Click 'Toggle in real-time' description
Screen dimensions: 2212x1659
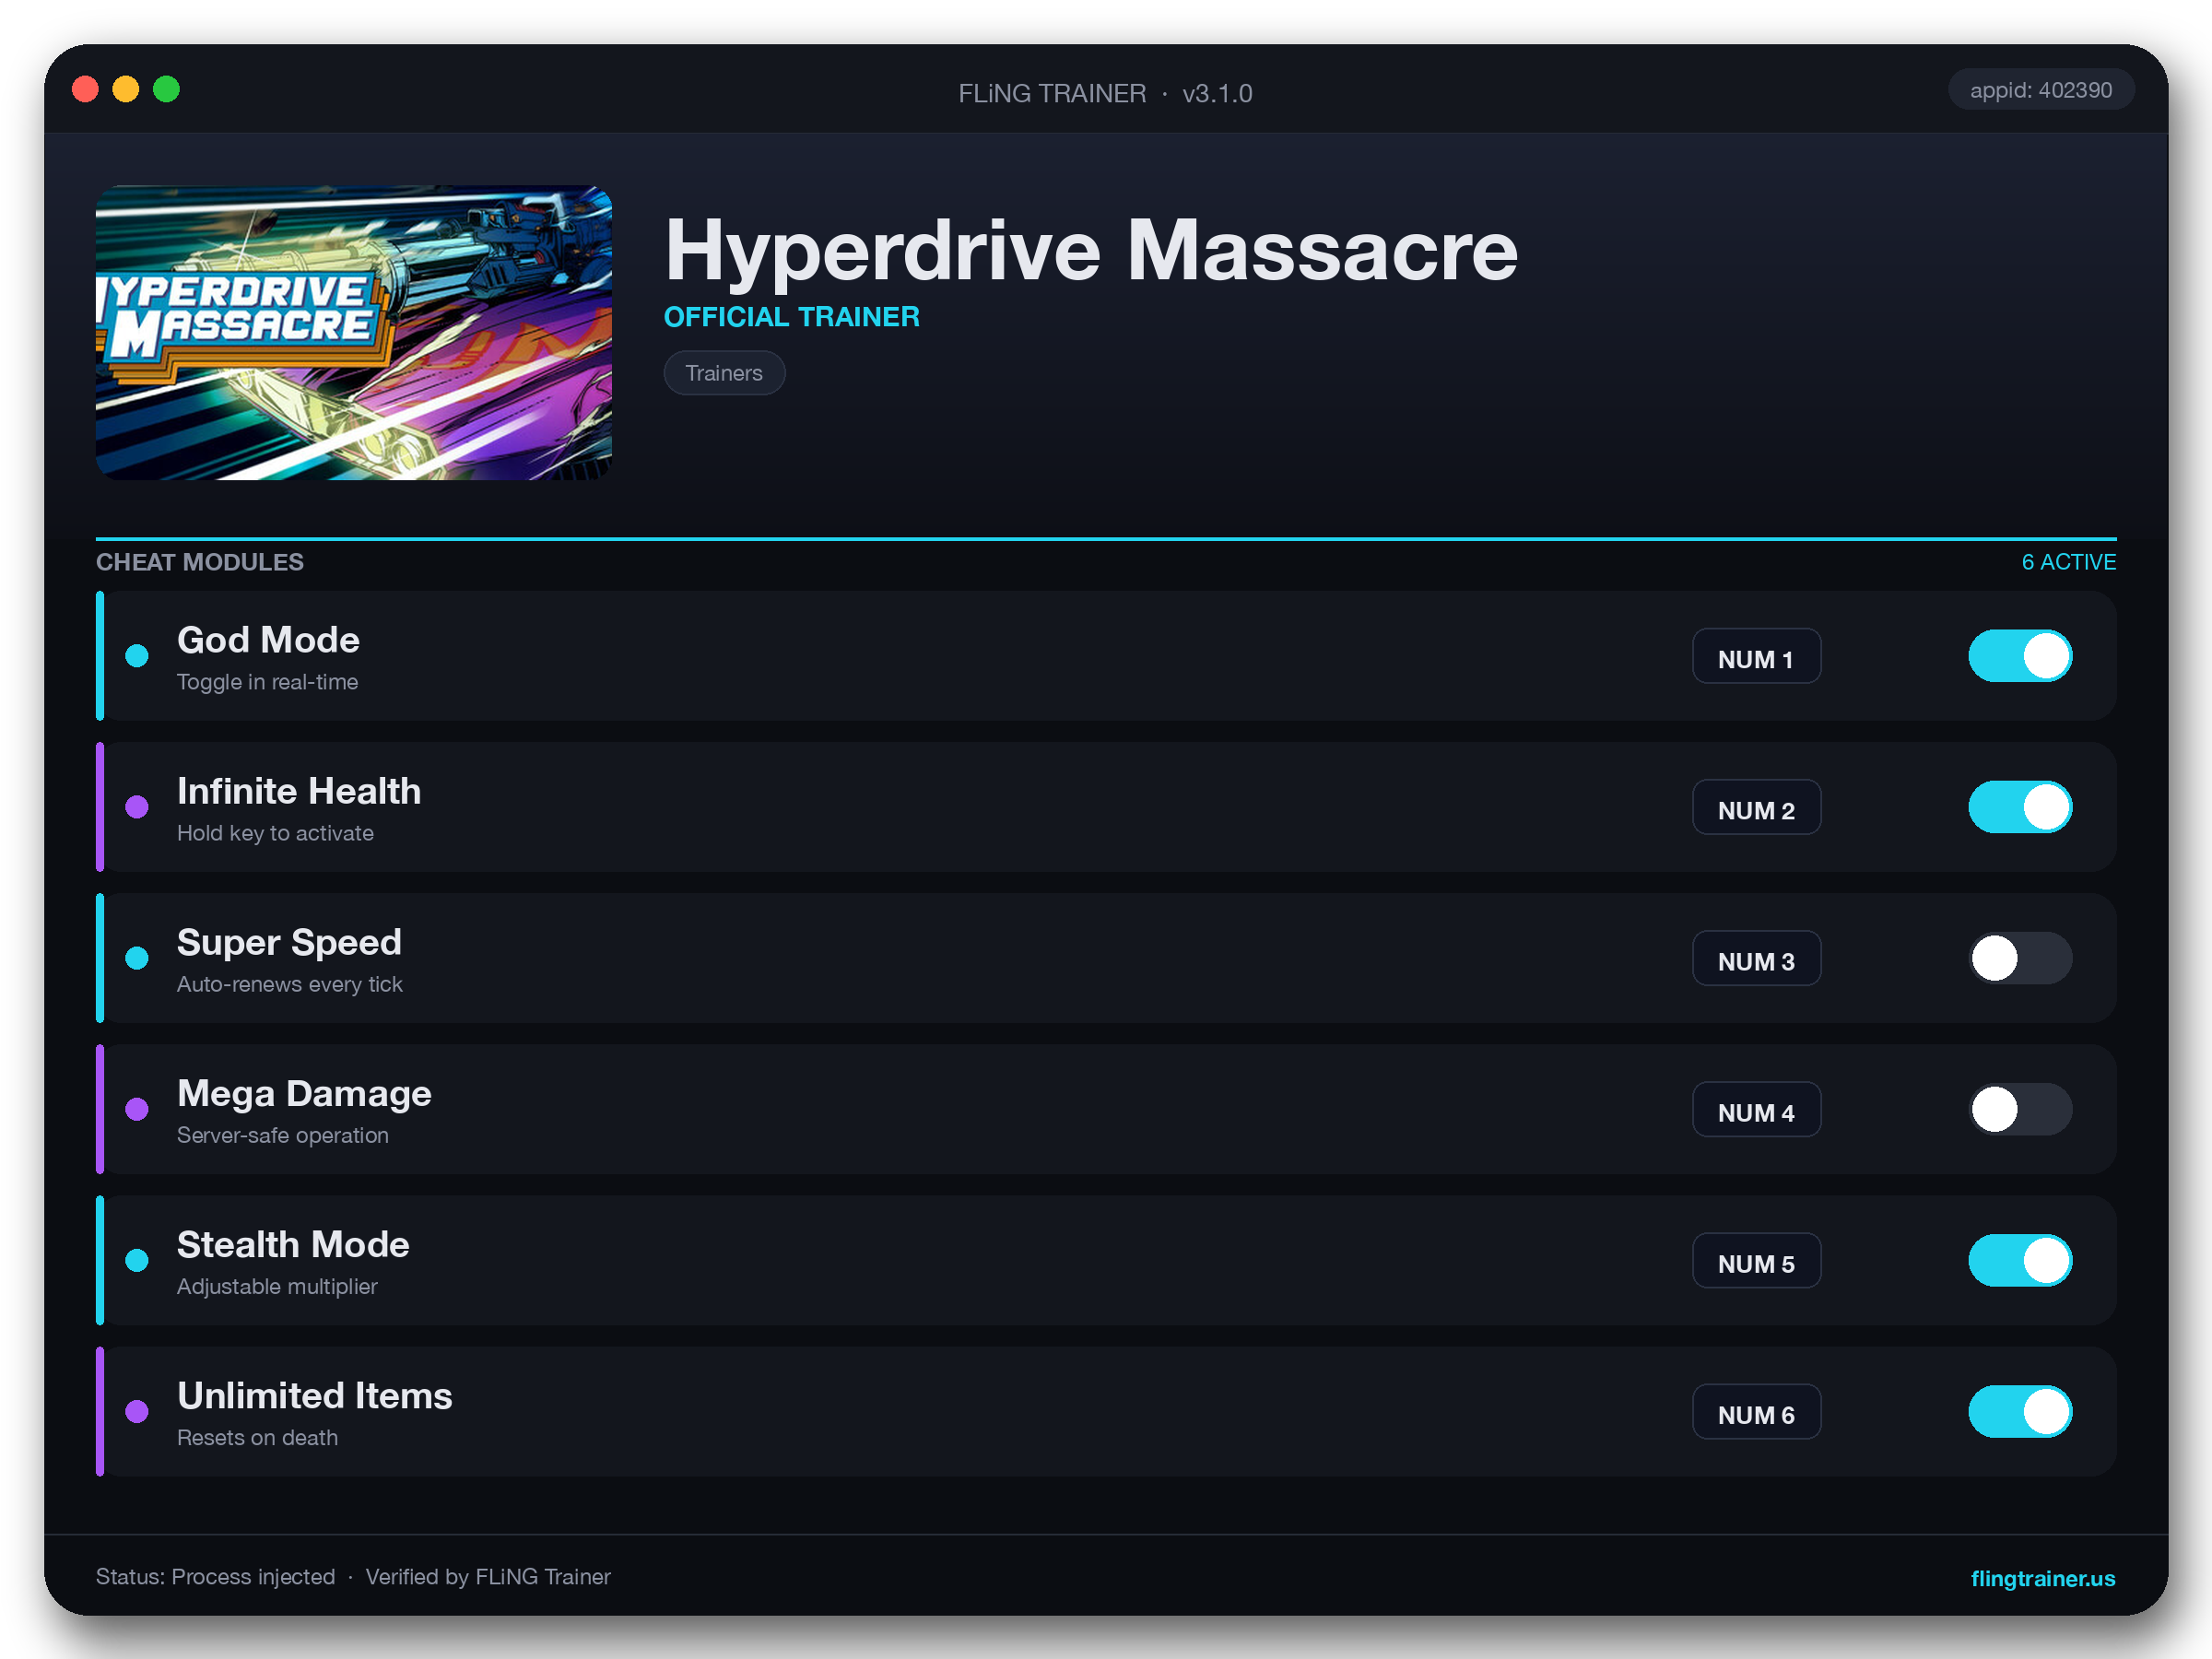(267, 682)
